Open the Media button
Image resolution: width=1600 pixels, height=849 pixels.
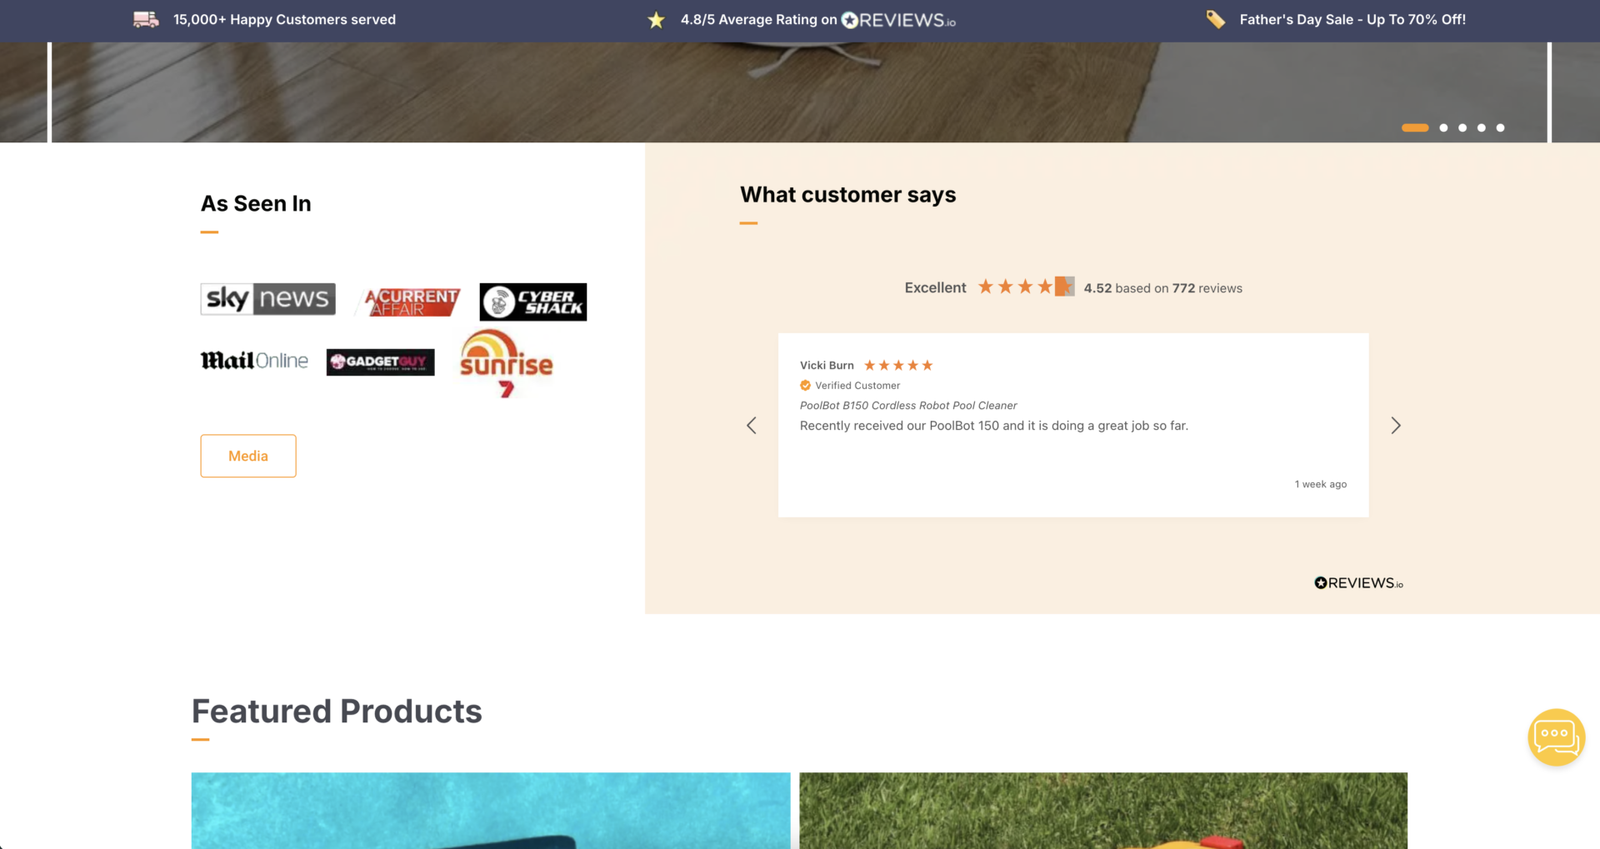coord(248,456)
